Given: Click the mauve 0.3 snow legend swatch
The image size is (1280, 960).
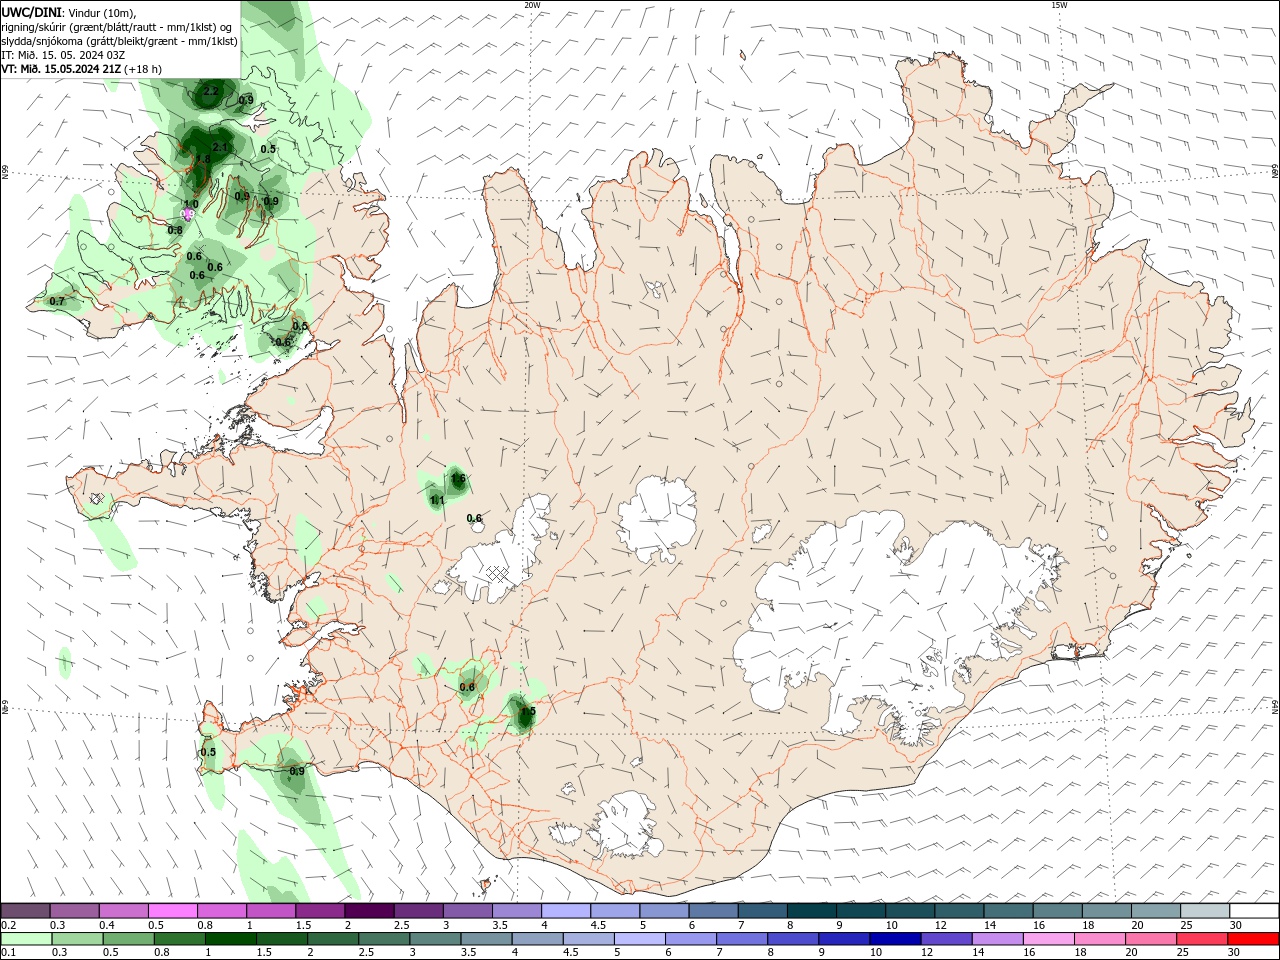Looking at the screenshot, I should 74,911.
